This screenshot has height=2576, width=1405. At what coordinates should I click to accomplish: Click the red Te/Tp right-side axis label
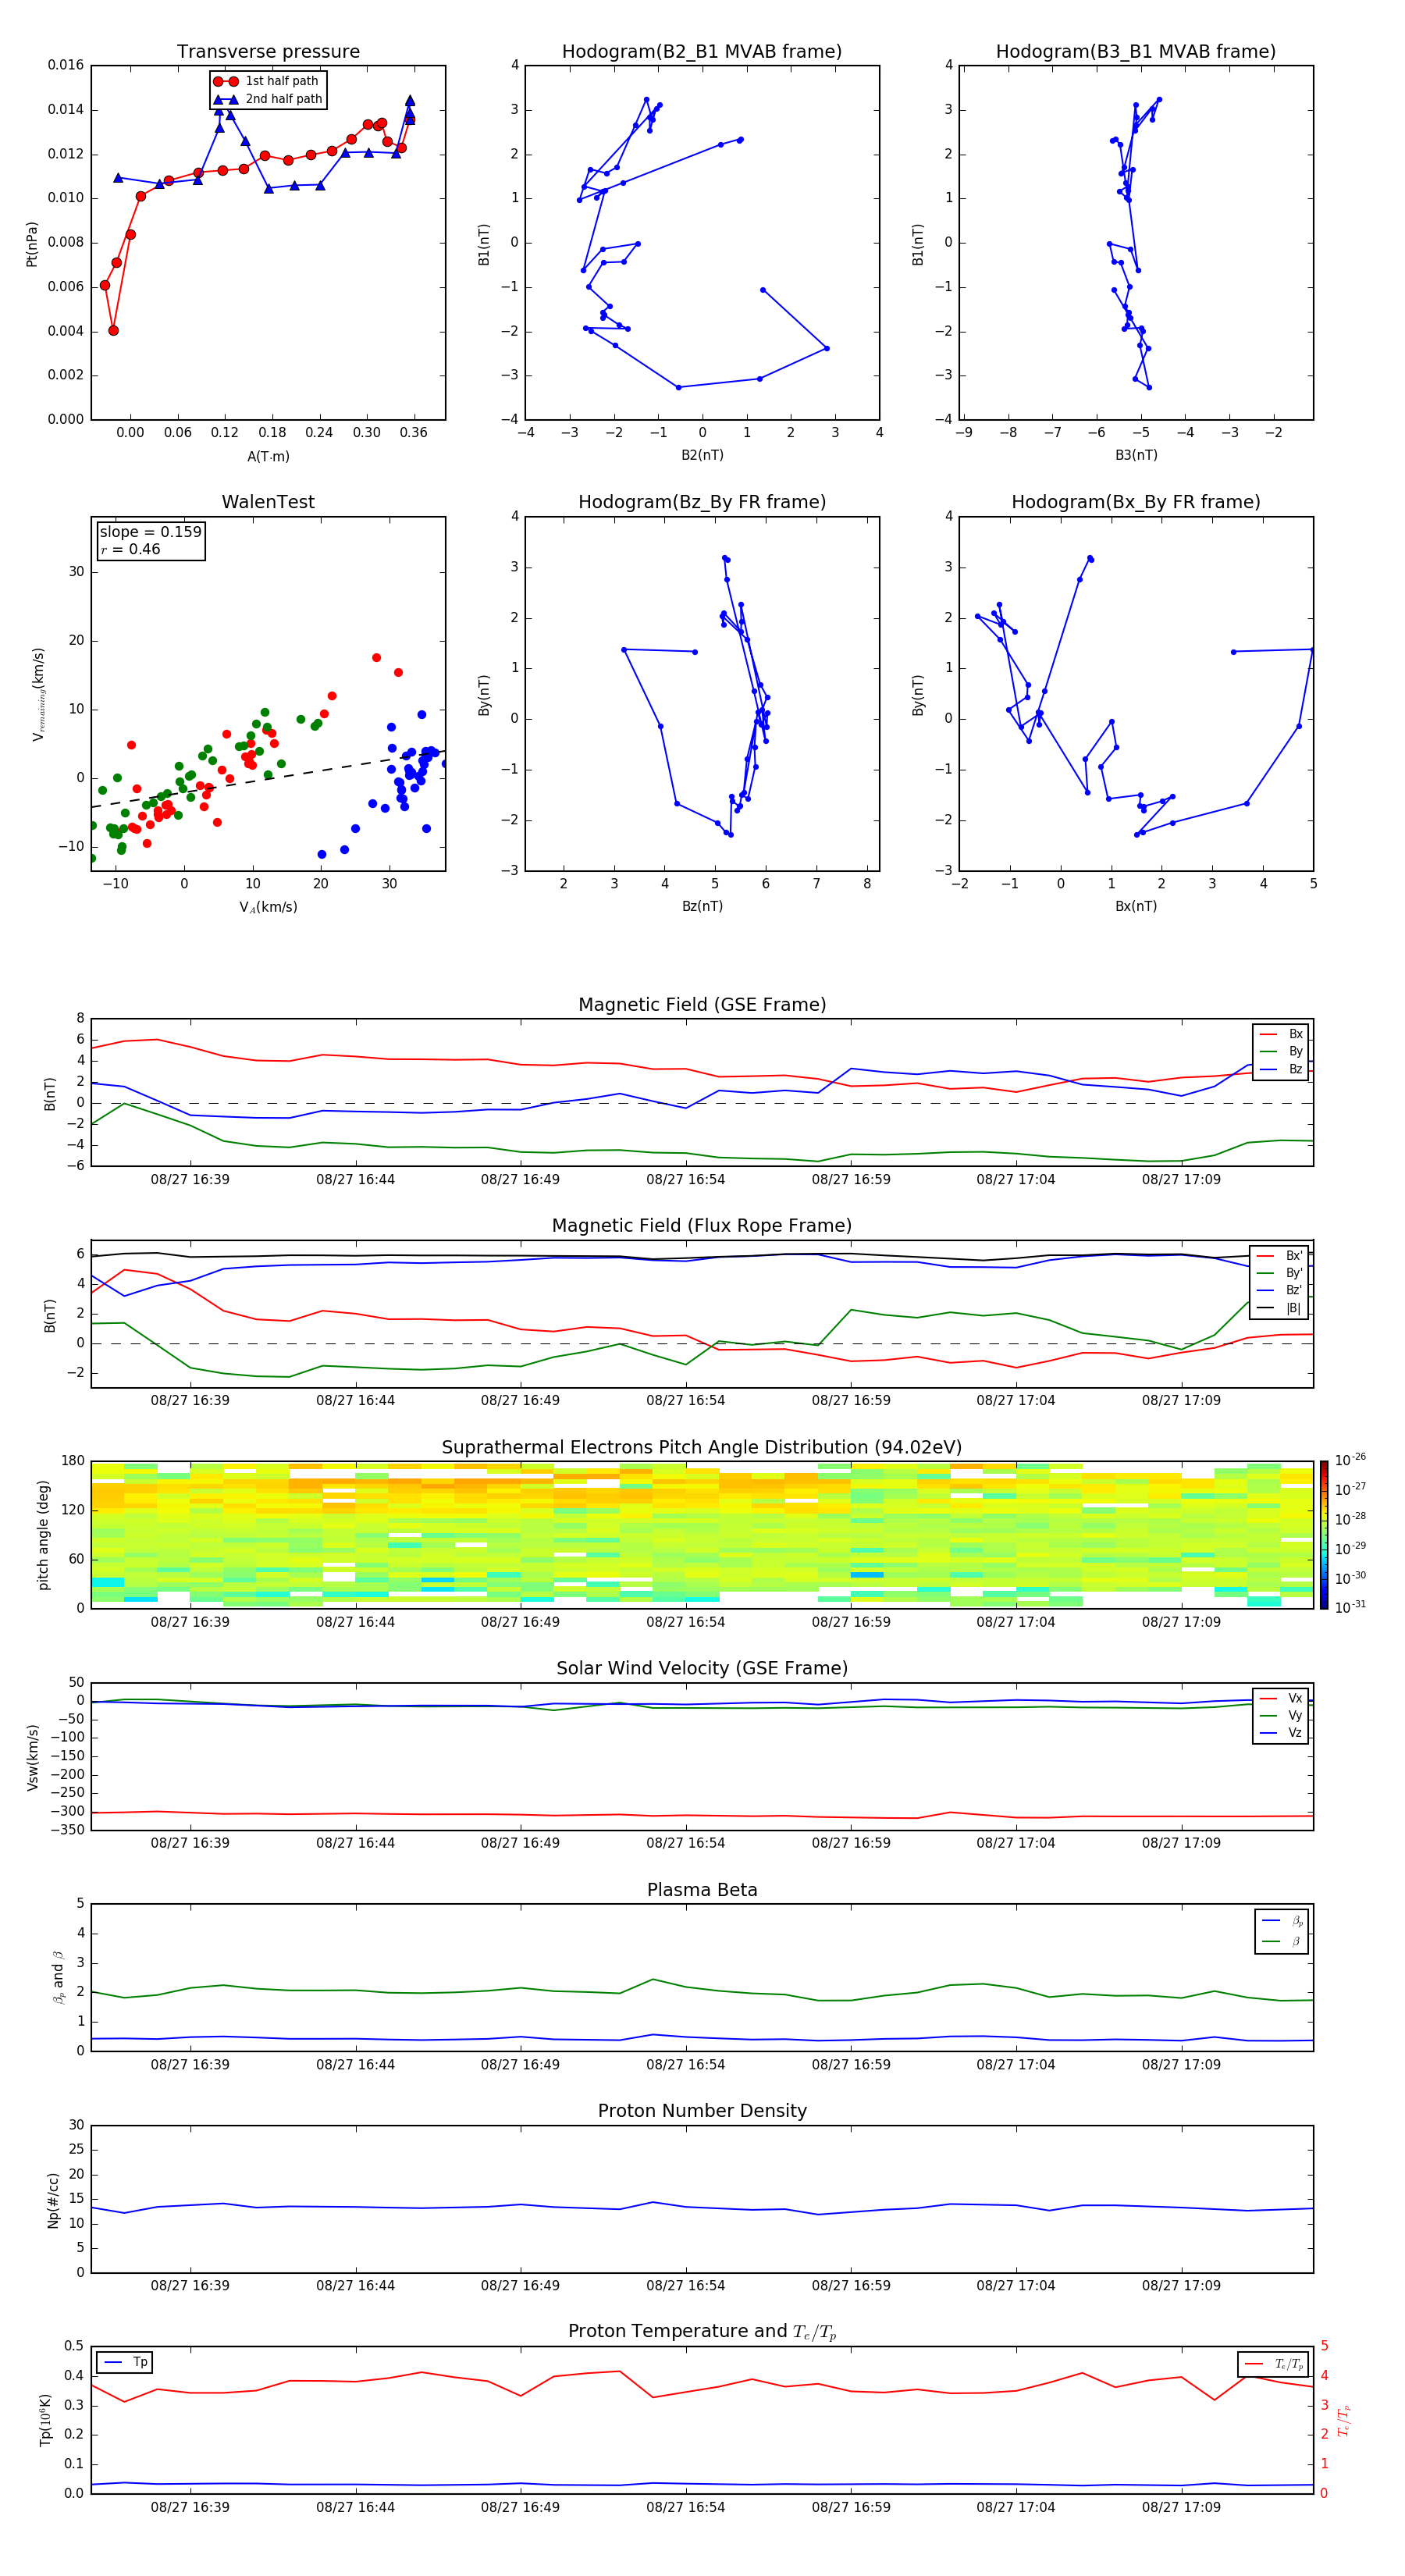coord(1343,2420)
